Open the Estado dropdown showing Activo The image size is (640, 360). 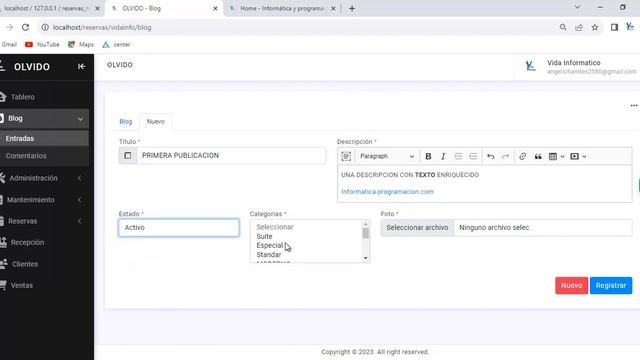pos(179,228)
